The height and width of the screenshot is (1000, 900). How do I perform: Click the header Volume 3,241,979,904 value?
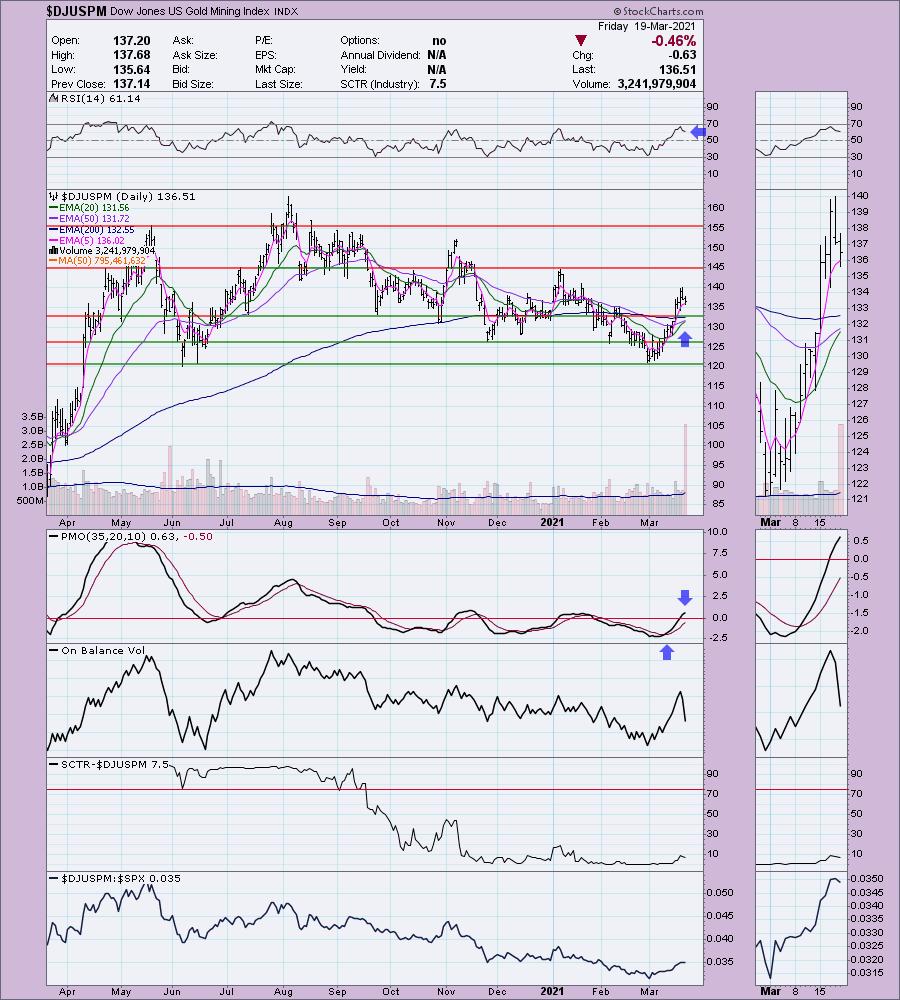pyautogui.click(x=656, y=84)
